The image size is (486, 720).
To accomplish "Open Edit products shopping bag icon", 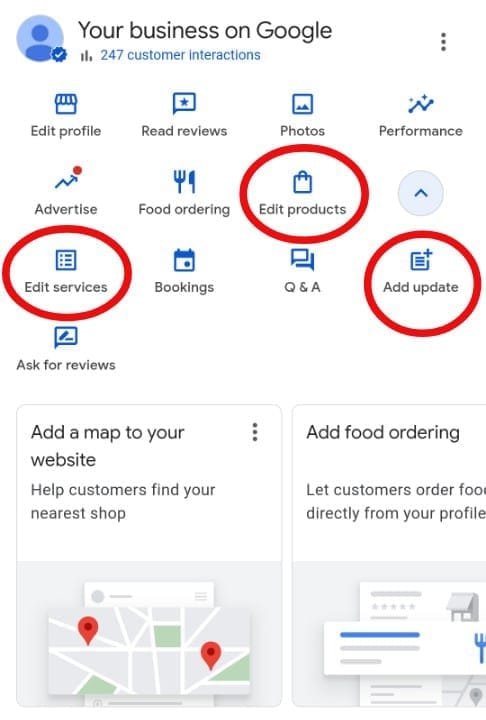I will tap(303, 182).
